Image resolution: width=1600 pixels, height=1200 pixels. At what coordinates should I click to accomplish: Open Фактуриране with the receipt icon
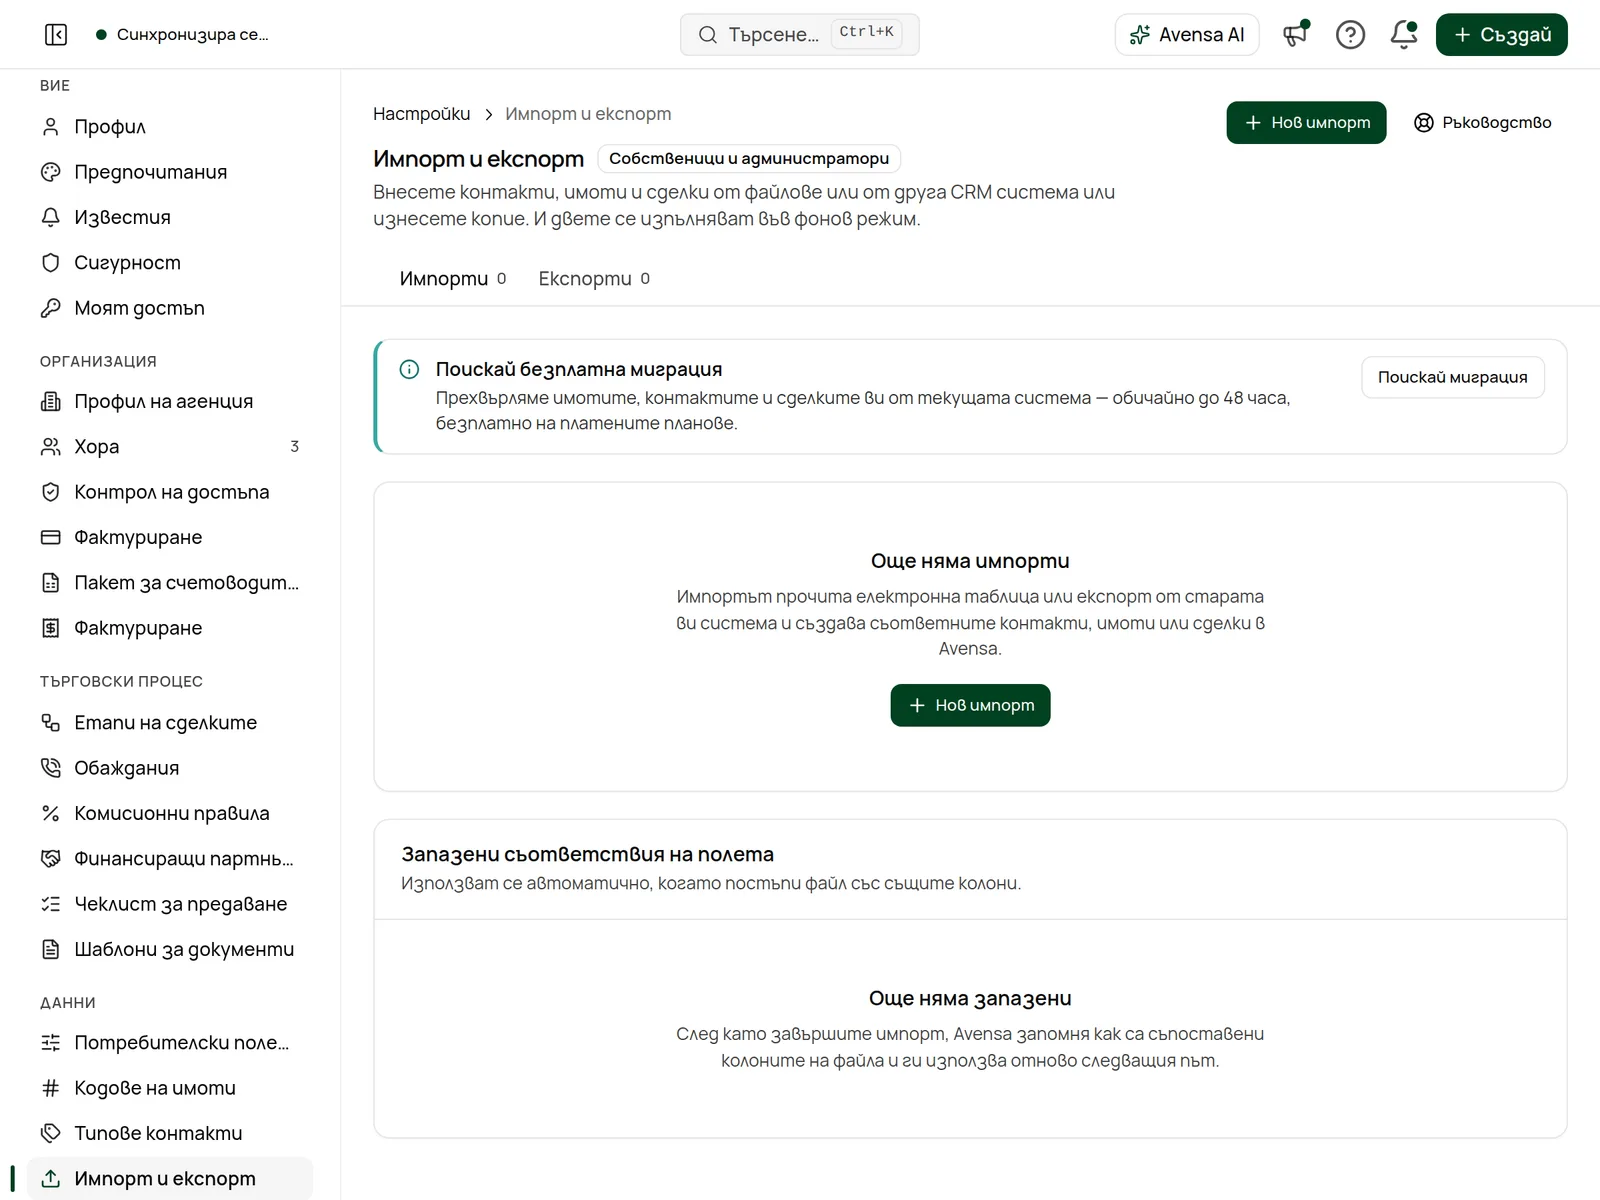click(x=170, y=628)
